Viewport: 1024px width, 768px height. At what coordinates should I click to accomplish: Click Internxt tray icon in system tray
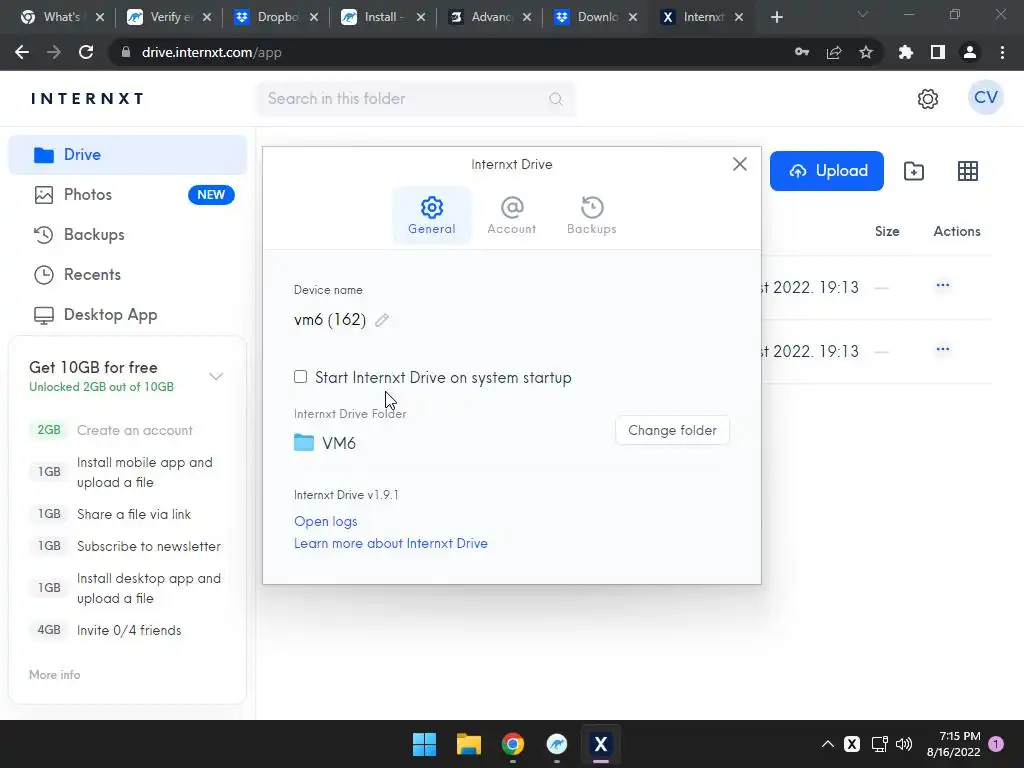[x=852, y=744]
